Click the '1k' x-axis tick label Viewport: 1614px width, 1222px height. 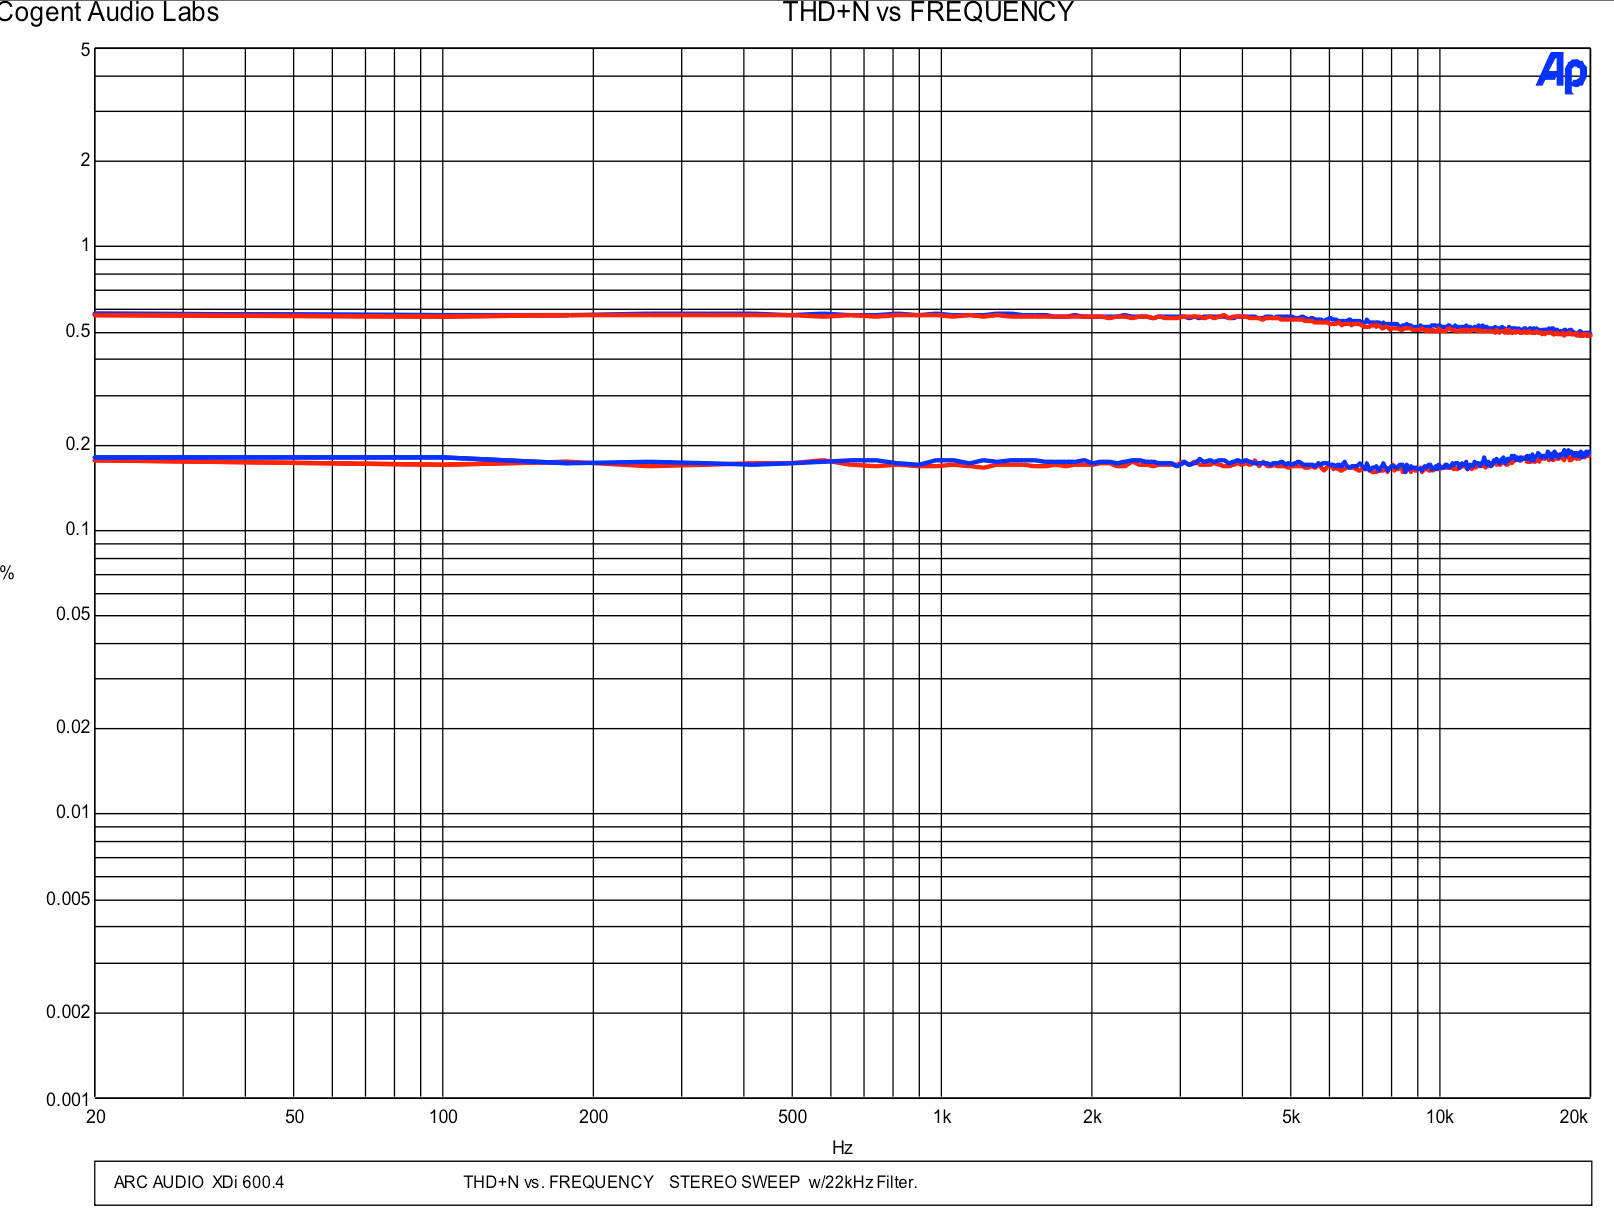pos(942,1117)
